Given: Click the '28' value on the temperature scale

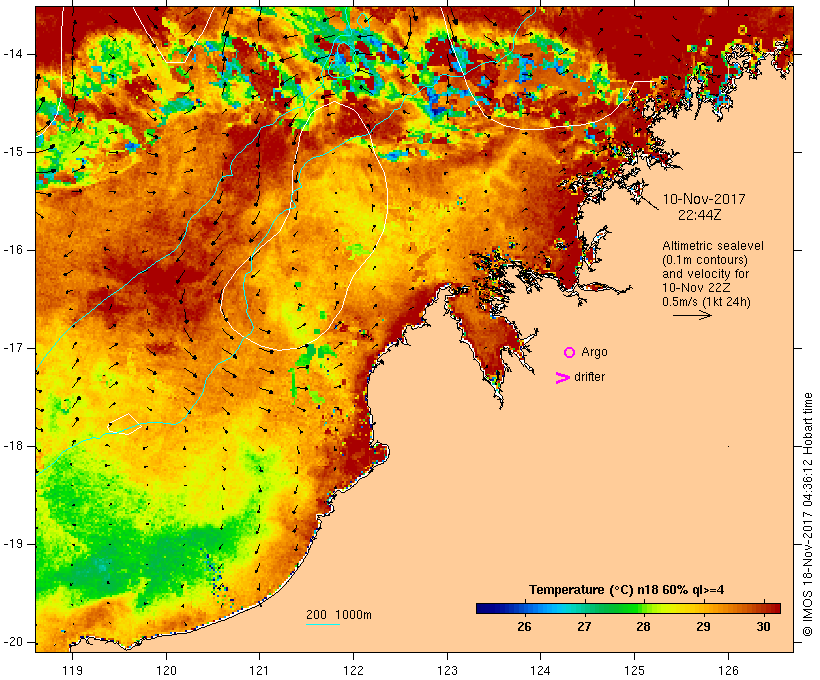Looking at the screenshot, I should (x=643, y=626).
